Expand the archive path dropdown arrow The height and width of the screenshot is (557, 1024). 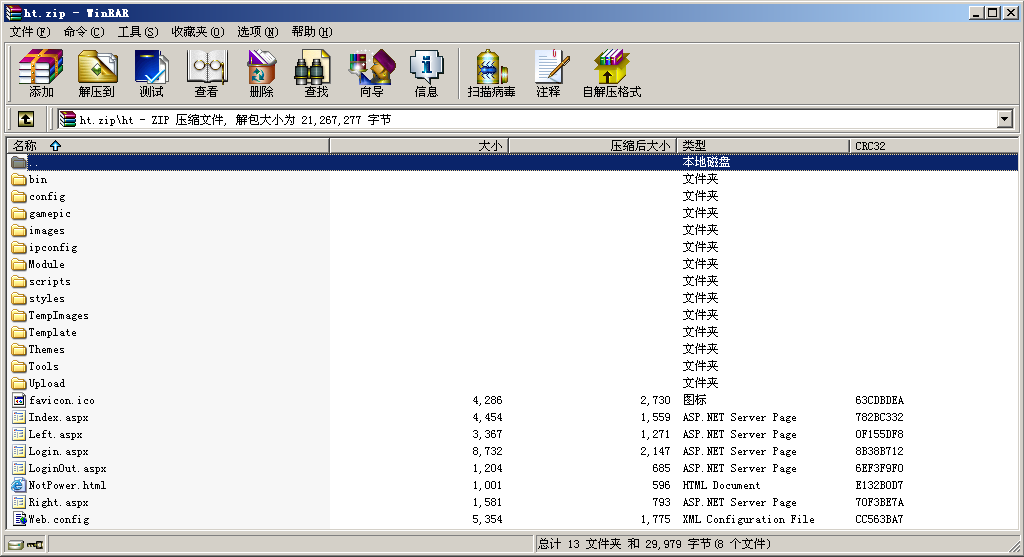(1004, 120)
